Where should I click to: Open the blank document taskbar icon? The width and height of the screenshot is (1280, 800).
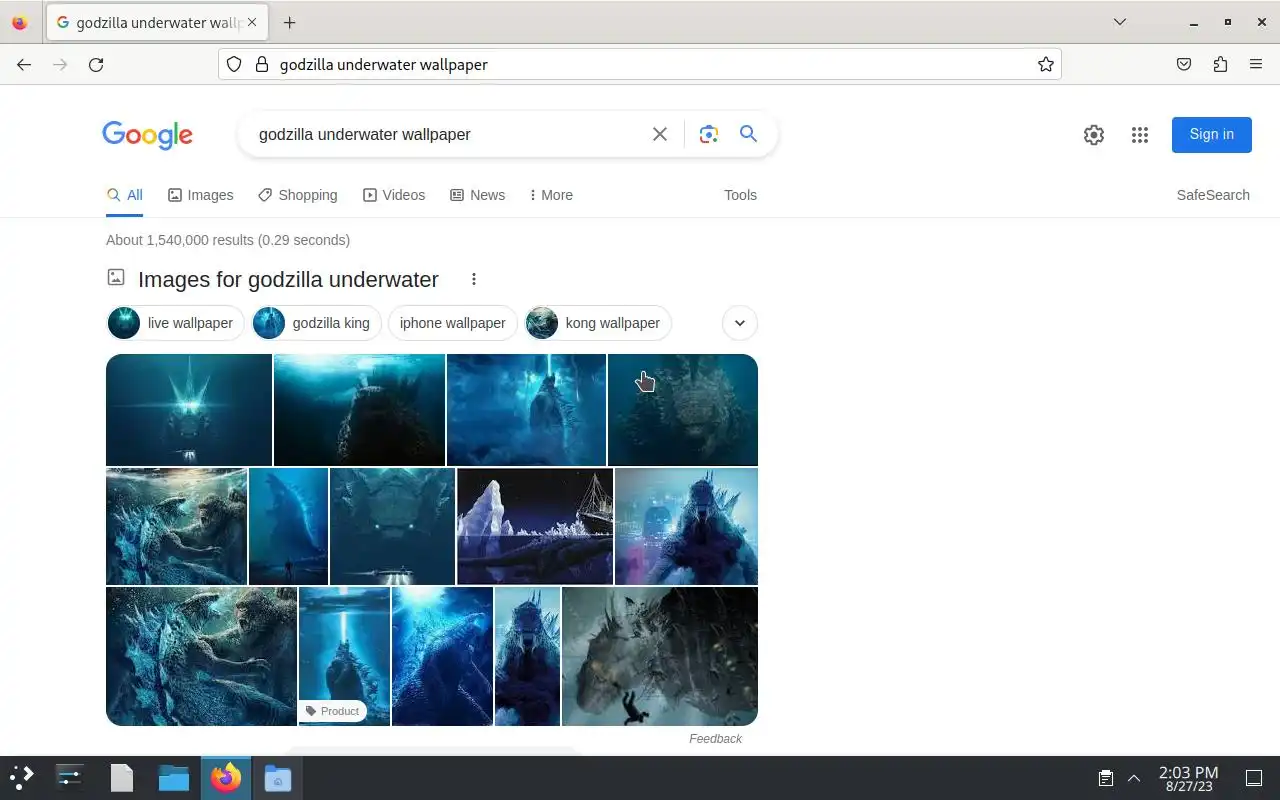122,777
